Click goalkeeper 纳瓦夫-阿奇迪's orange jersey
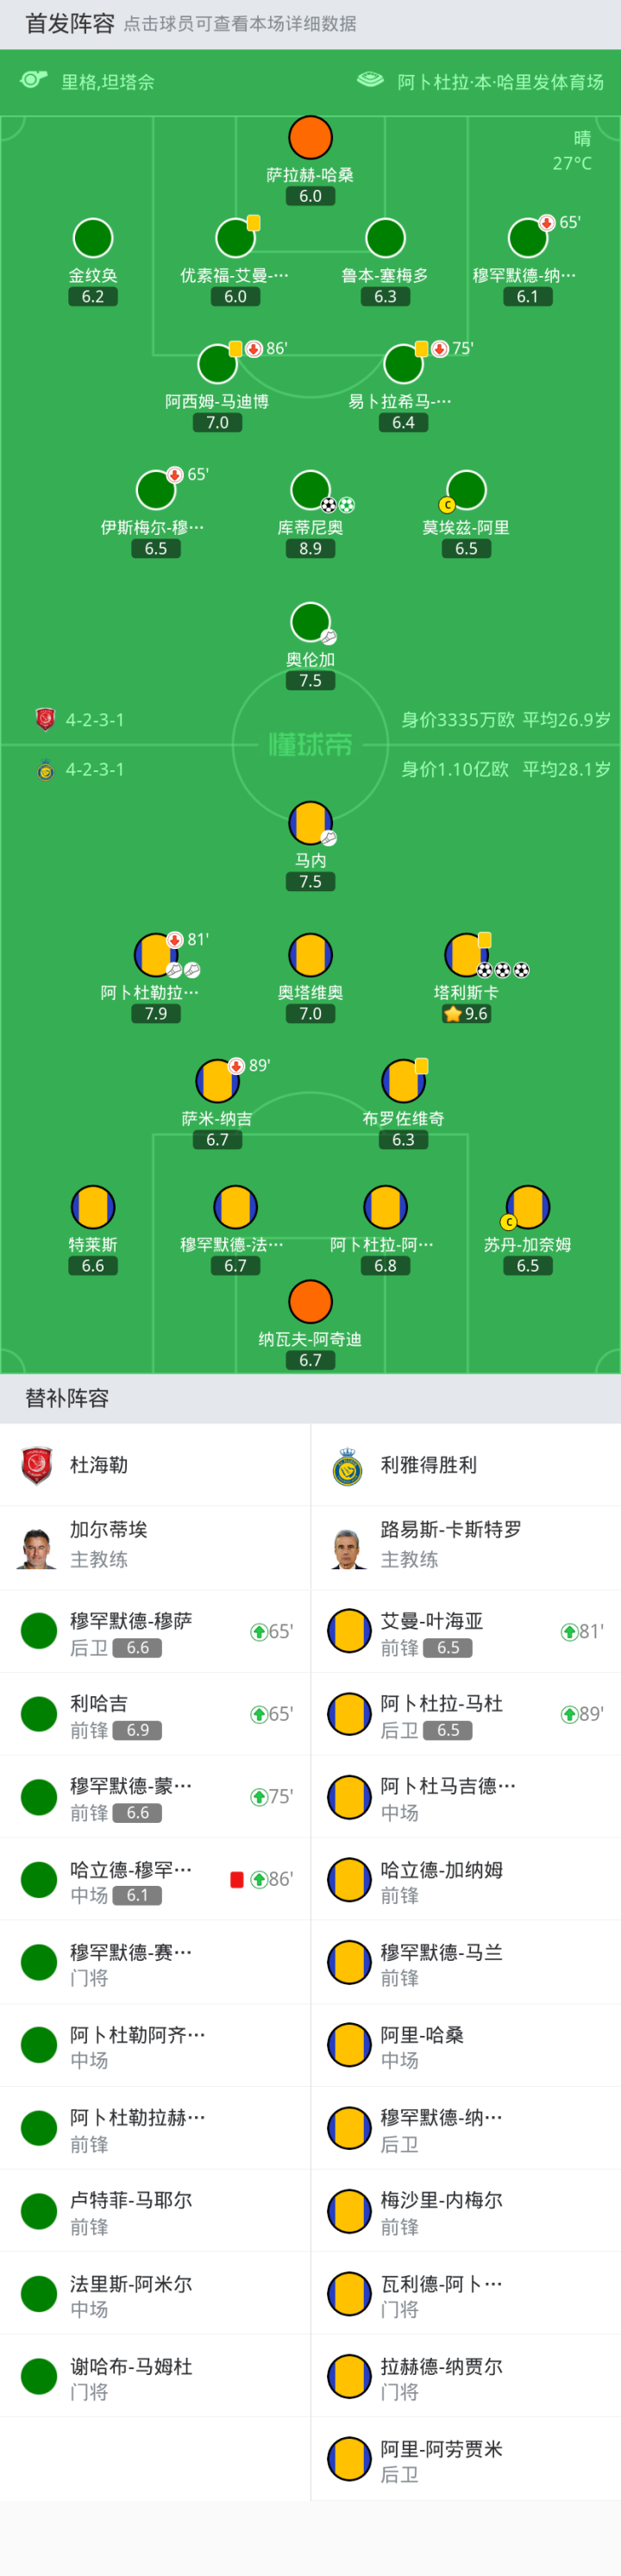This screenshot has height=2576, width=621. tap(310, 1301)
